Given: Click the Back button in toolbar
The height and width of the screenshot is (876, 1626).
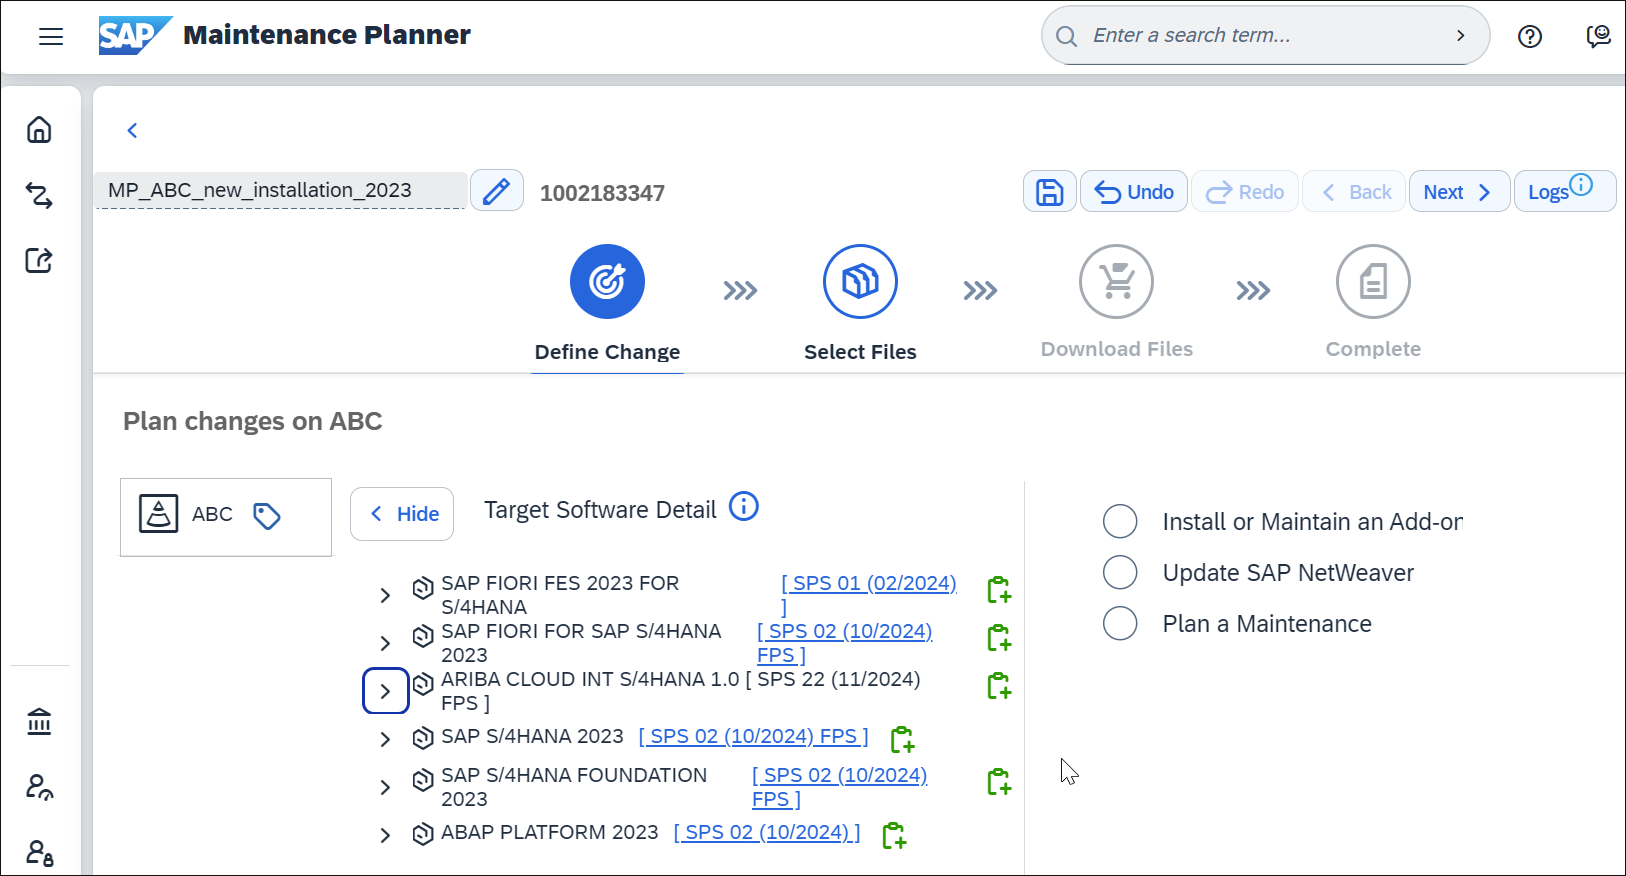Looking at the screenshot, I should (1355, 191).
